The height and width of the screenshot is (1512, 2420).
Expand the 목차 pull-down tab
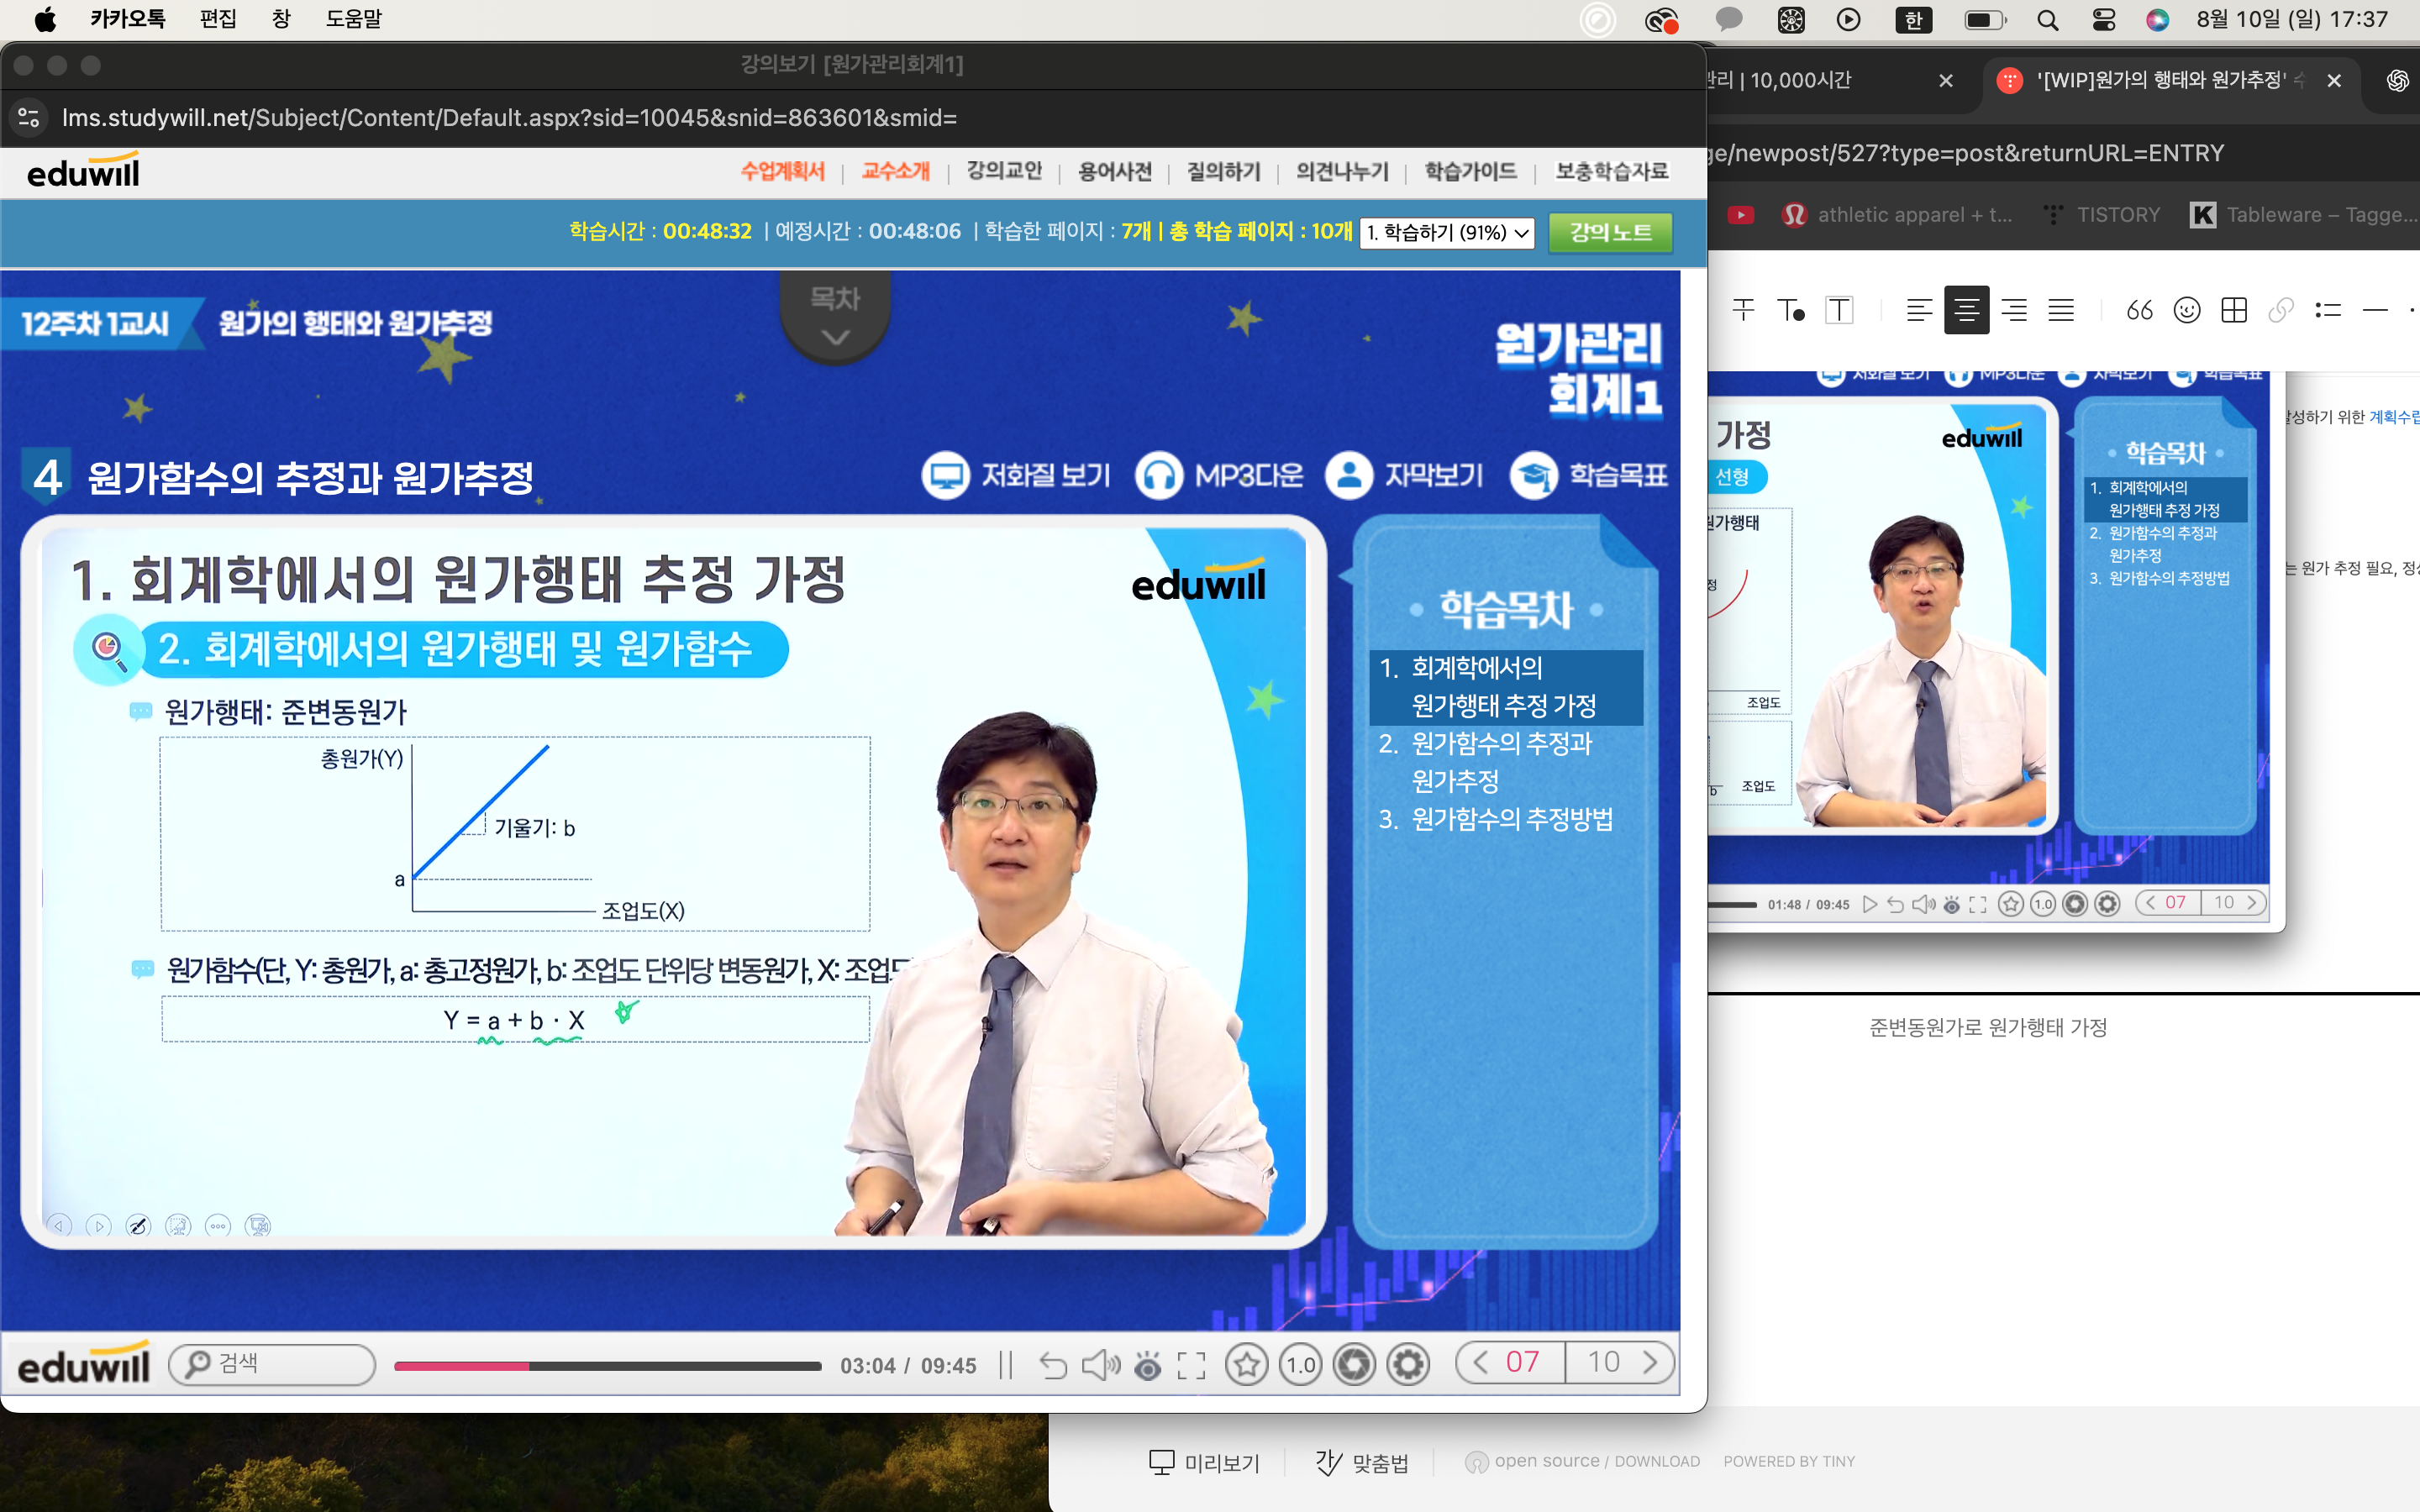[835, 317]
